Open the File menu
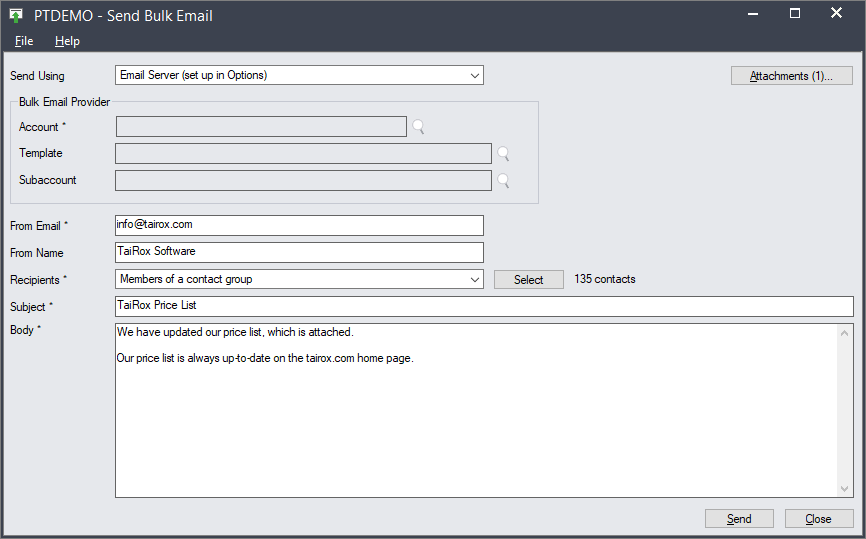This screenshot has height=539, width=866. (x=24, y=41)
